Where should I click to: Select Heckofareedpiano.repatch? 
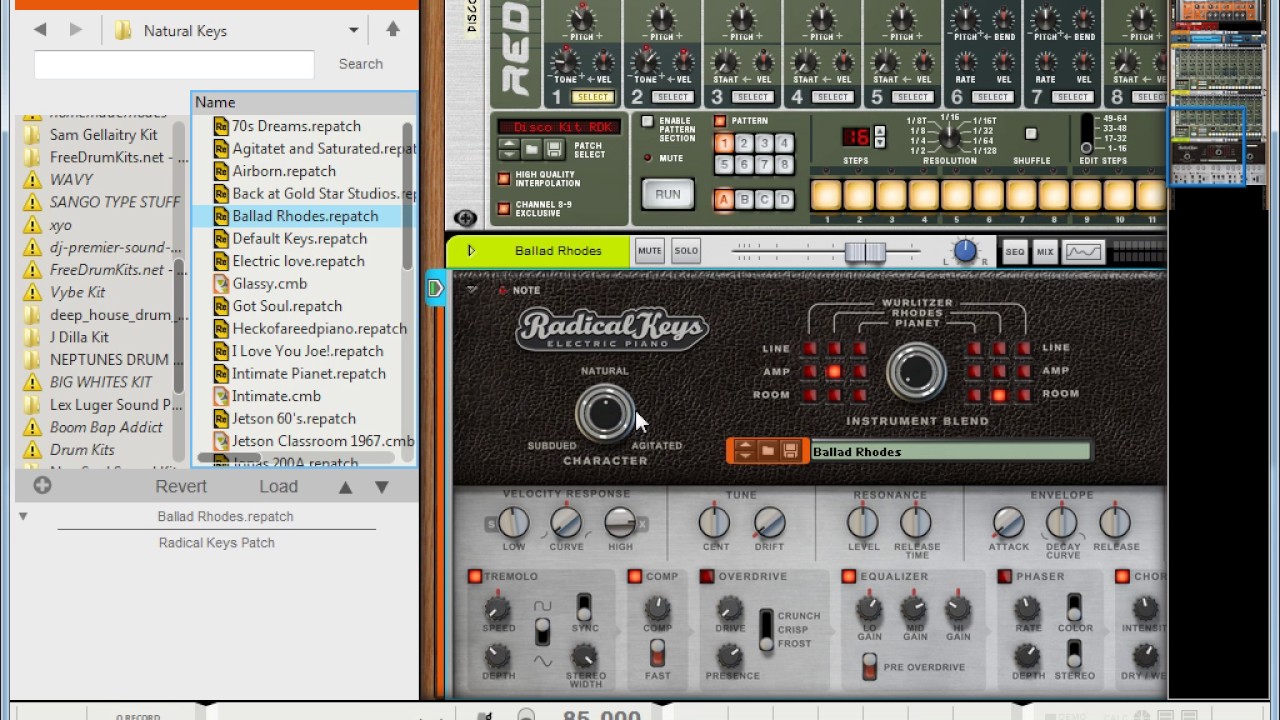(310, 328)
